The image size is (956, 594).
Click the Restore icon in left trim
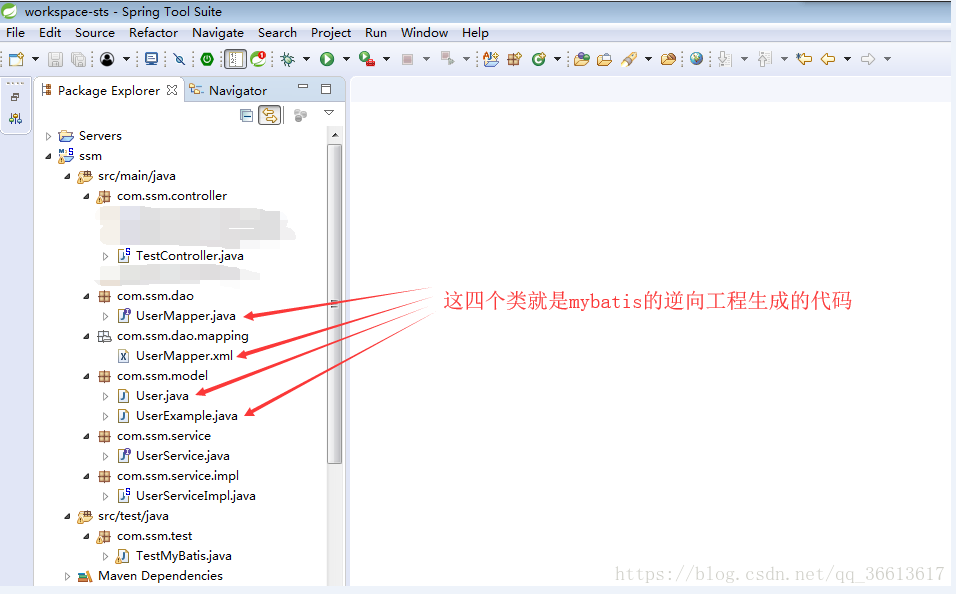pos(15,97)
